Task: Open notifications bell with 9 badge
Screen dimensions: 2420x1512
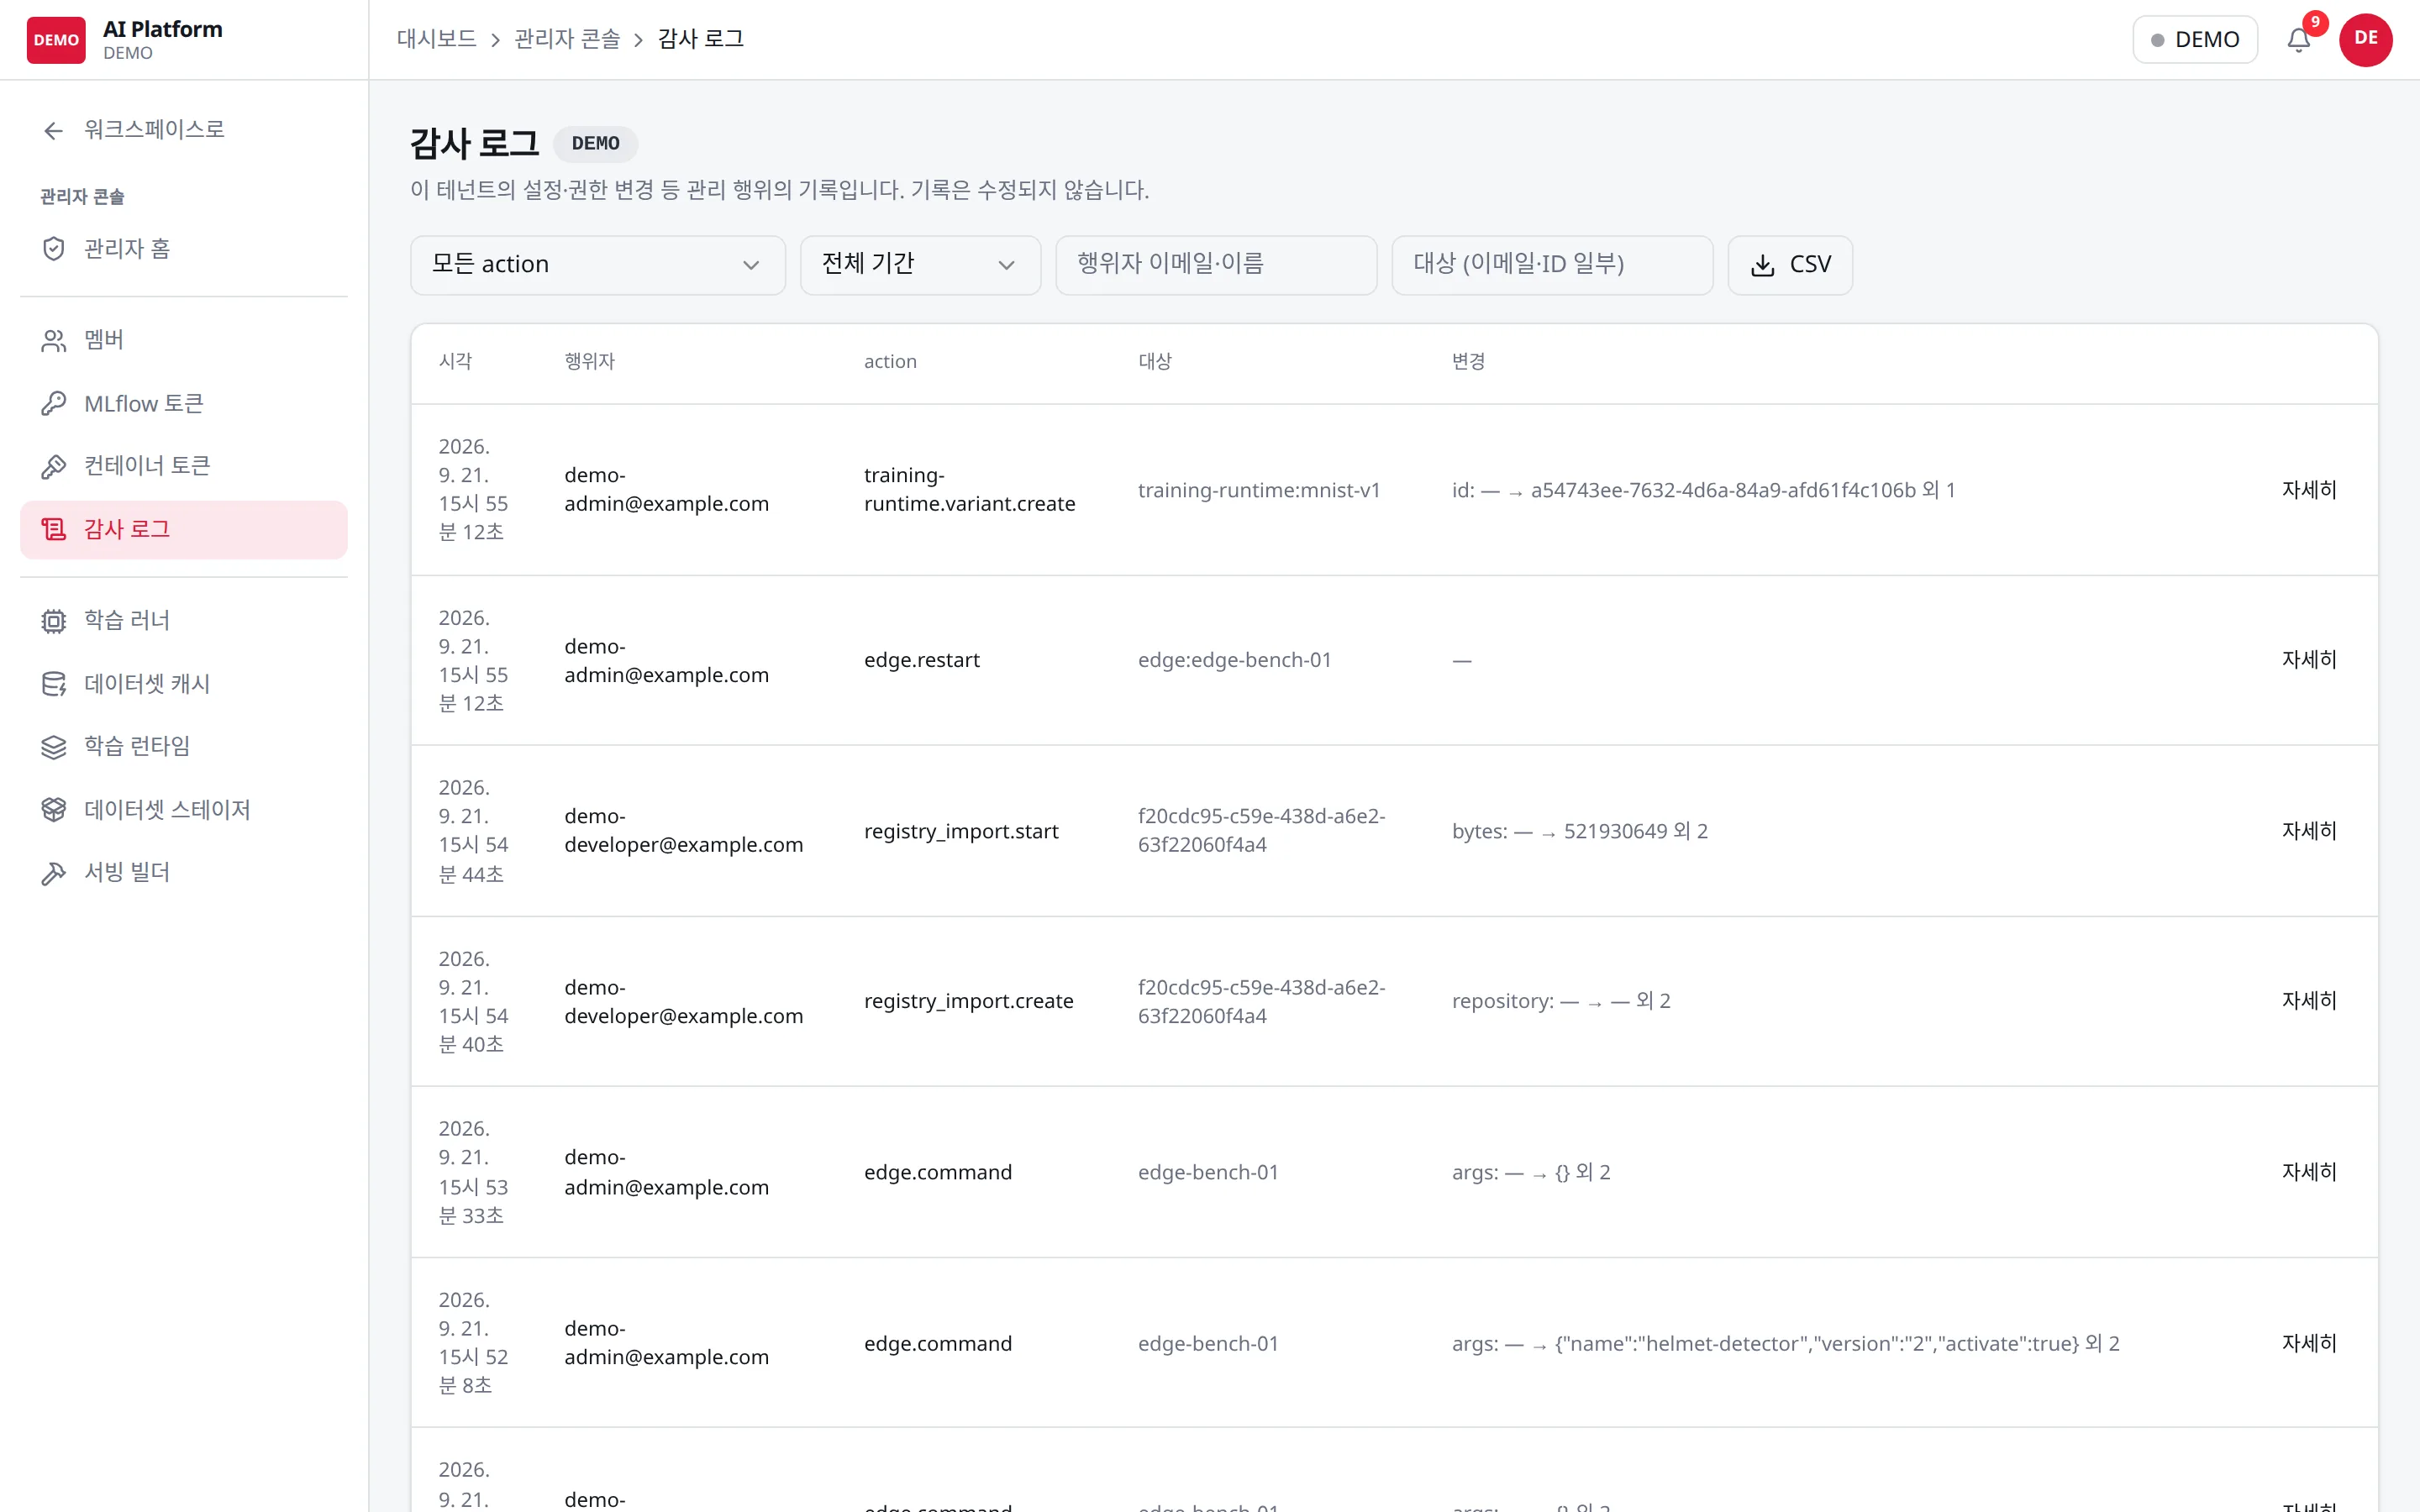Action: pos(2300,40)
